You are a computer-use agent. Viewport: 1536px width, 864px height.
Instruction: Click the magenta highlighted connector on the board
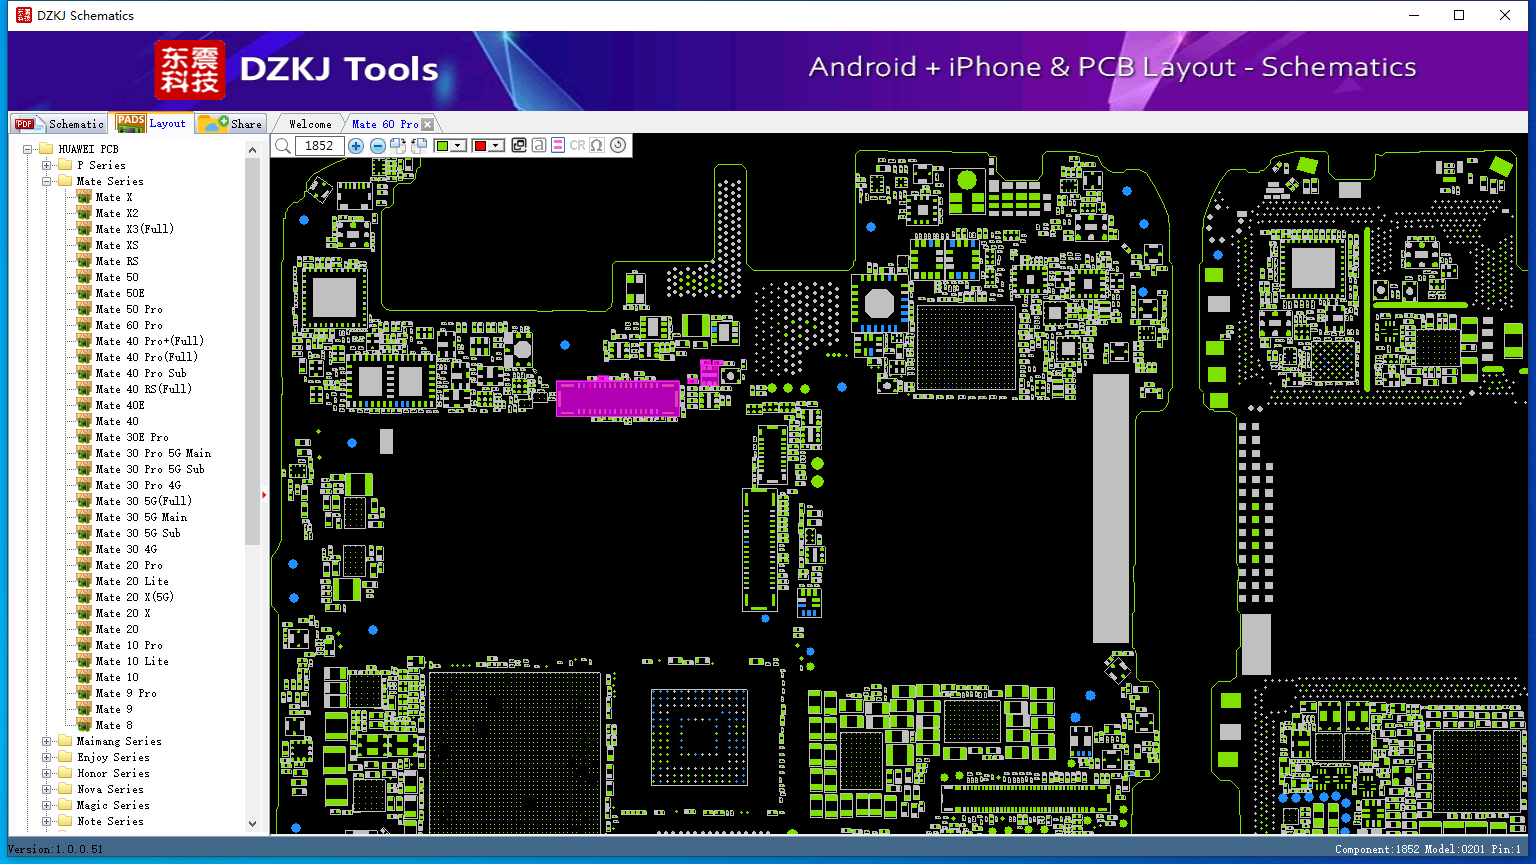pos(618,398)
